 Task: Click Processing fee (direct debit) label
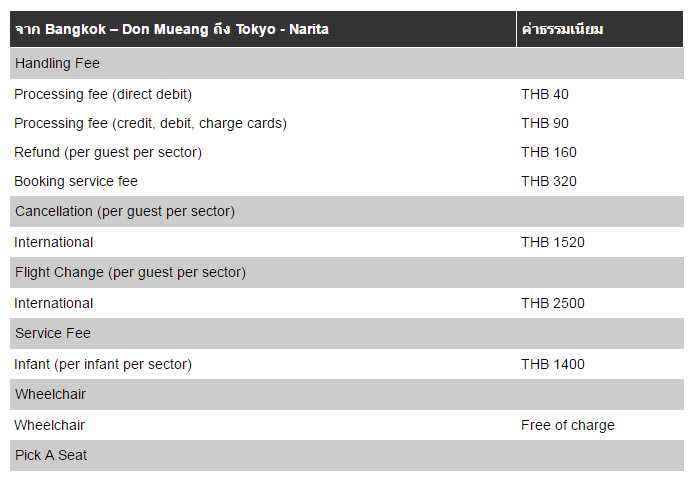click(103, 94)
